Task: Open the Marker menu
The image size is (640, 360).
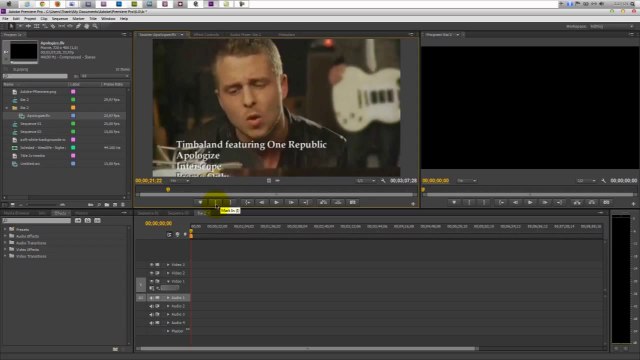Action: (x=78, y=19)
